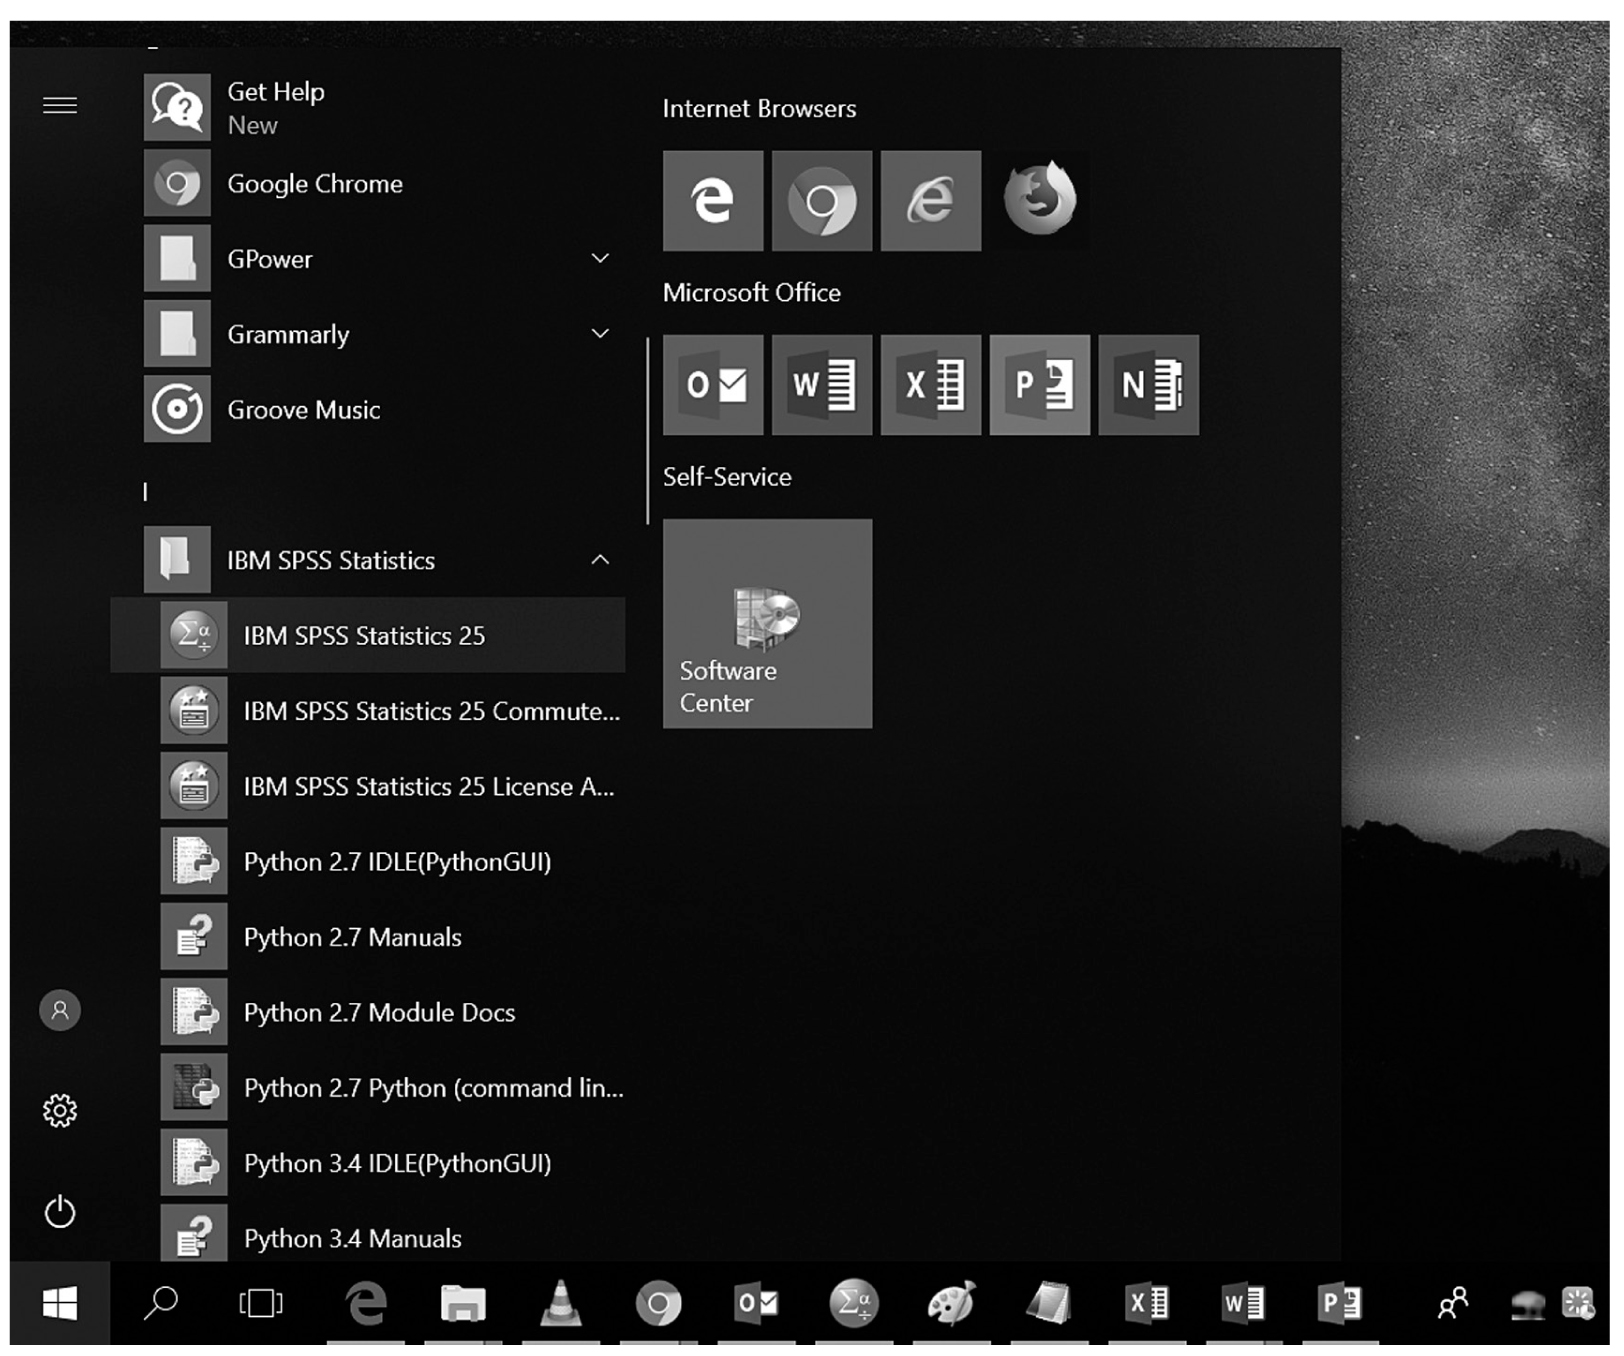Screen dimensions: 1624x1356
Task: Open the People icon in the taskbar
Action: pyautogui.click(x=1452, y=1304)
